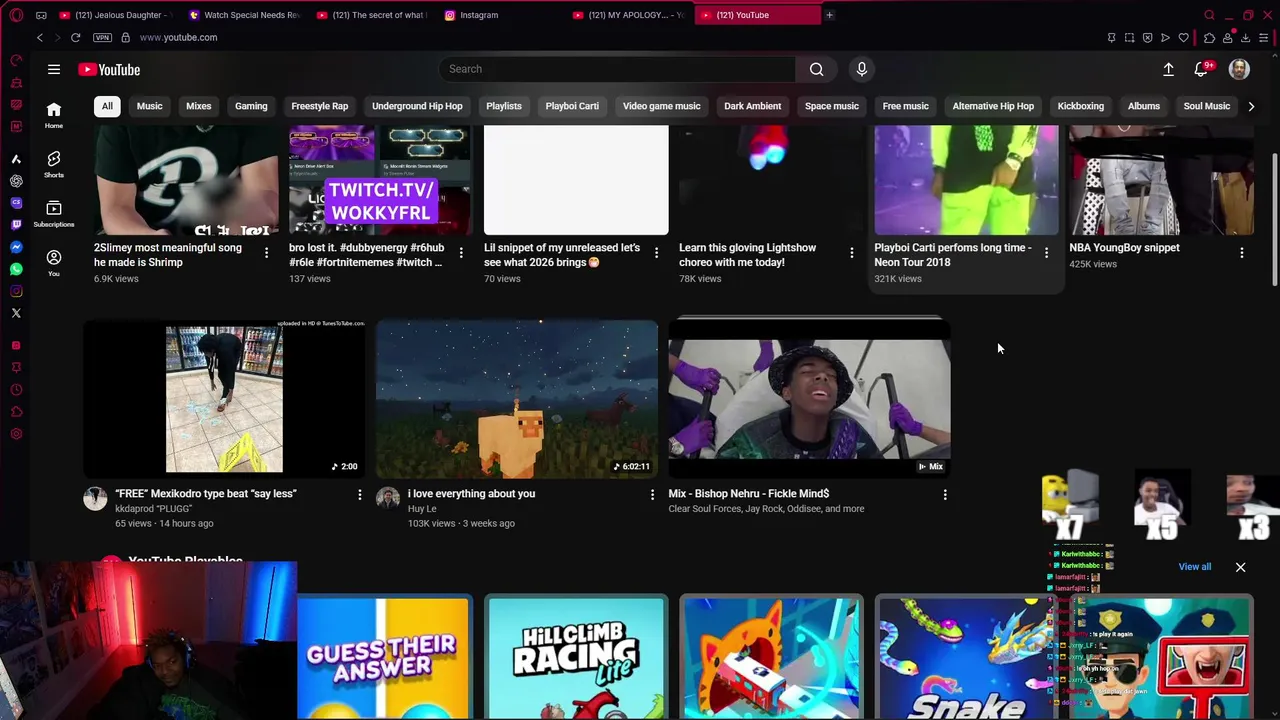Open the browser downloads icon
Image resolution: width=1280 pixels, height=720 pixels.
[1245, 38]
